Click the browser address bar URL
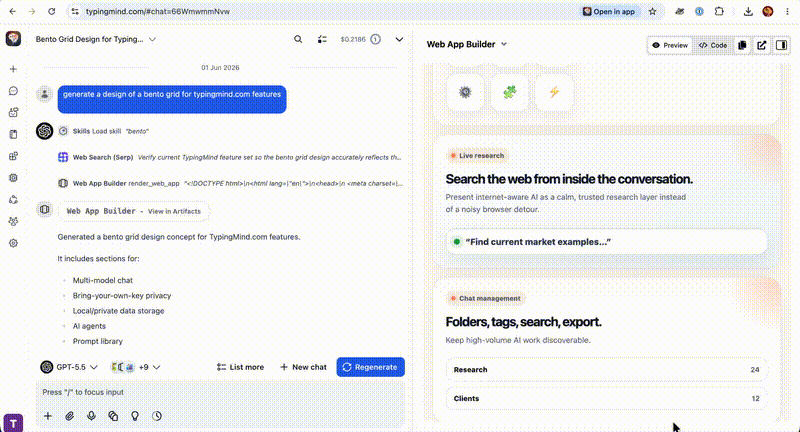800x432 pixels. (x=158, y=11)
